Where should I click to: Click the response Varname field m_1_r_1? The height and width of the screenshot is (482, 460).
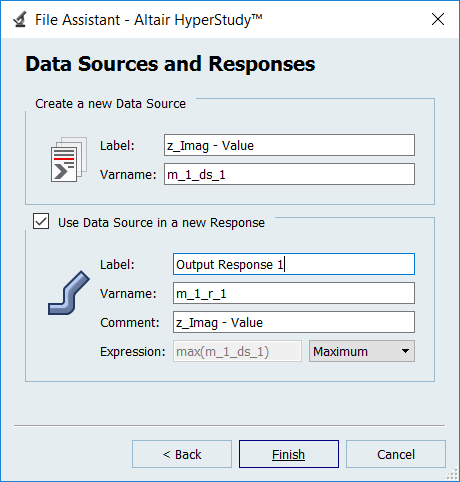pyautogui.click(x=294, y=293)
